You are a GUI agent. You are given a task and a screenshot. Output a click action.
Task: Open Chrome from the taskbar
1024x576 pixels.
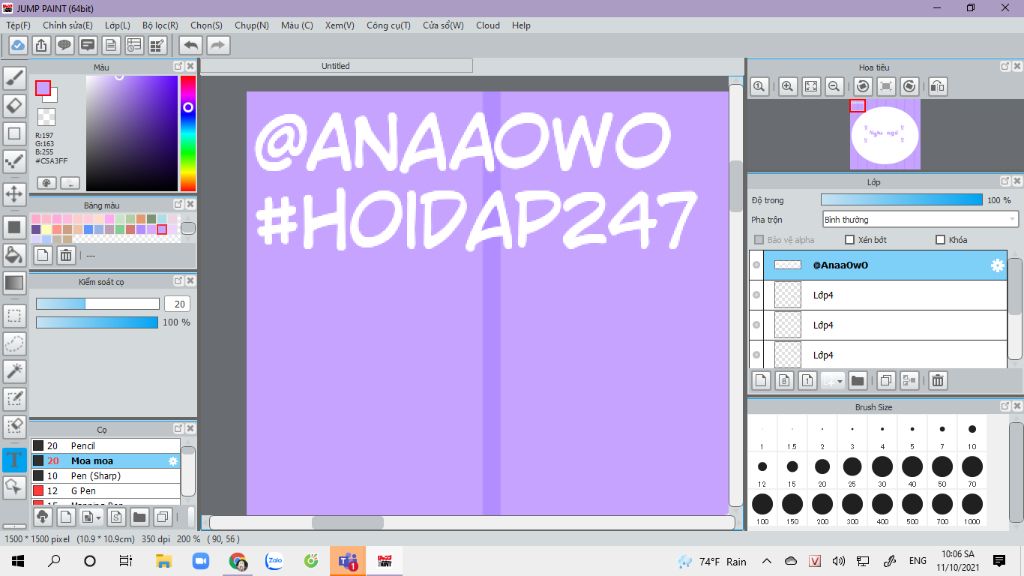238,561
